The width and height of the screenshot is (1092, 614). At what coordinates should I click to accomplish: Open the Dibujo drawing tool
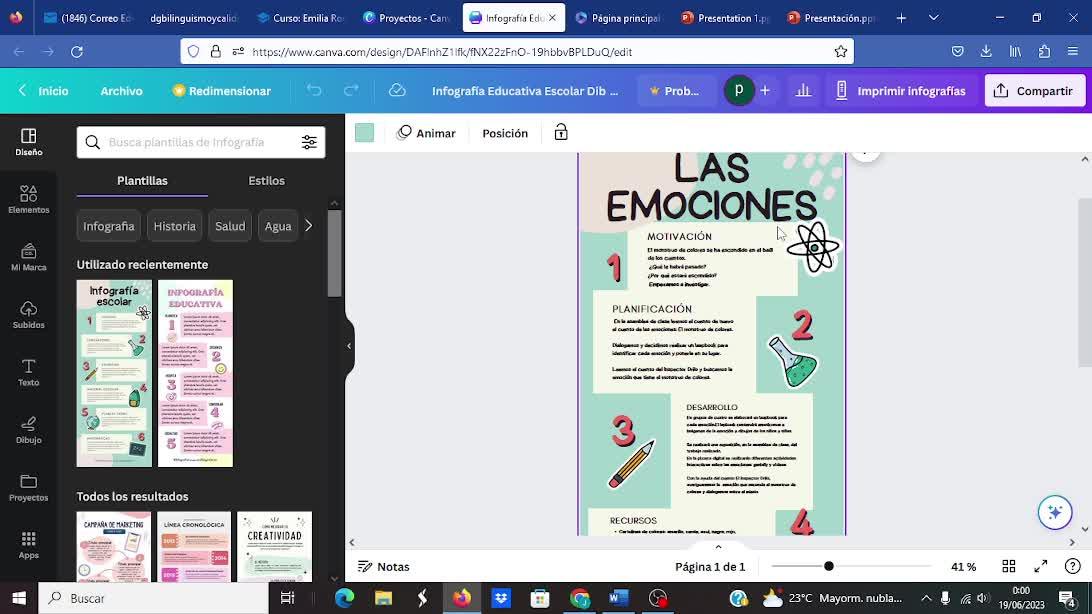tap(29, 430)
